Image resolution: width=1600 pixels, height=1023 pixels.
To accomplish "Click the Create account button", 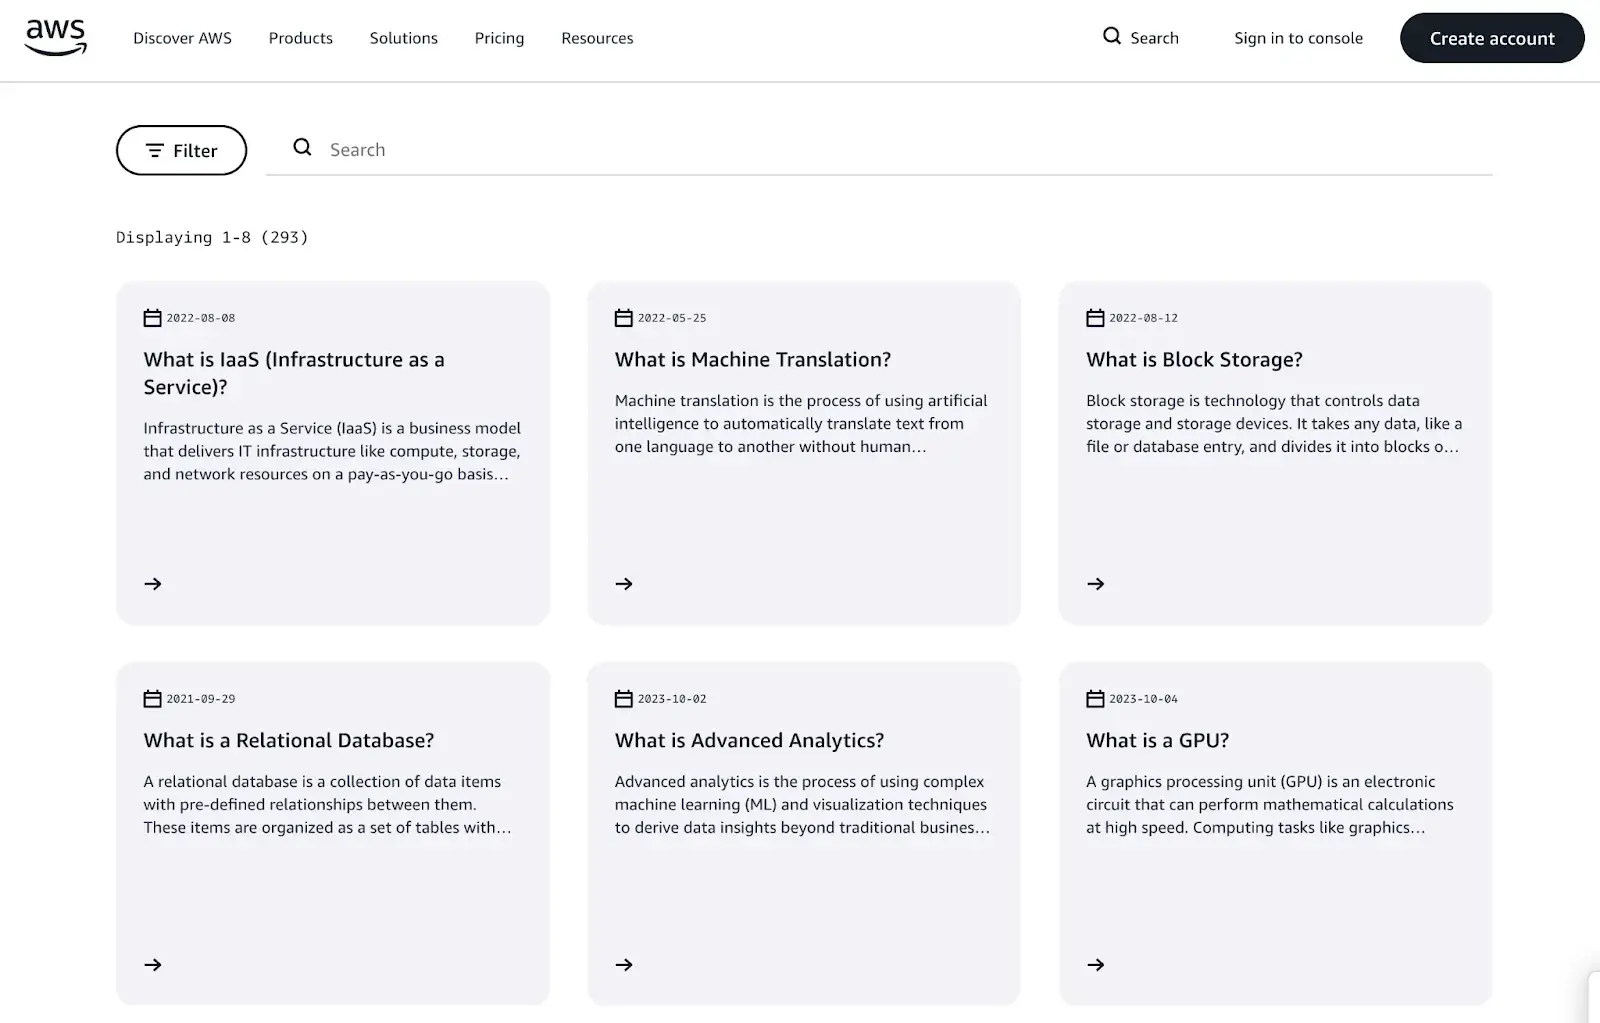I will tap(1492, 38).
